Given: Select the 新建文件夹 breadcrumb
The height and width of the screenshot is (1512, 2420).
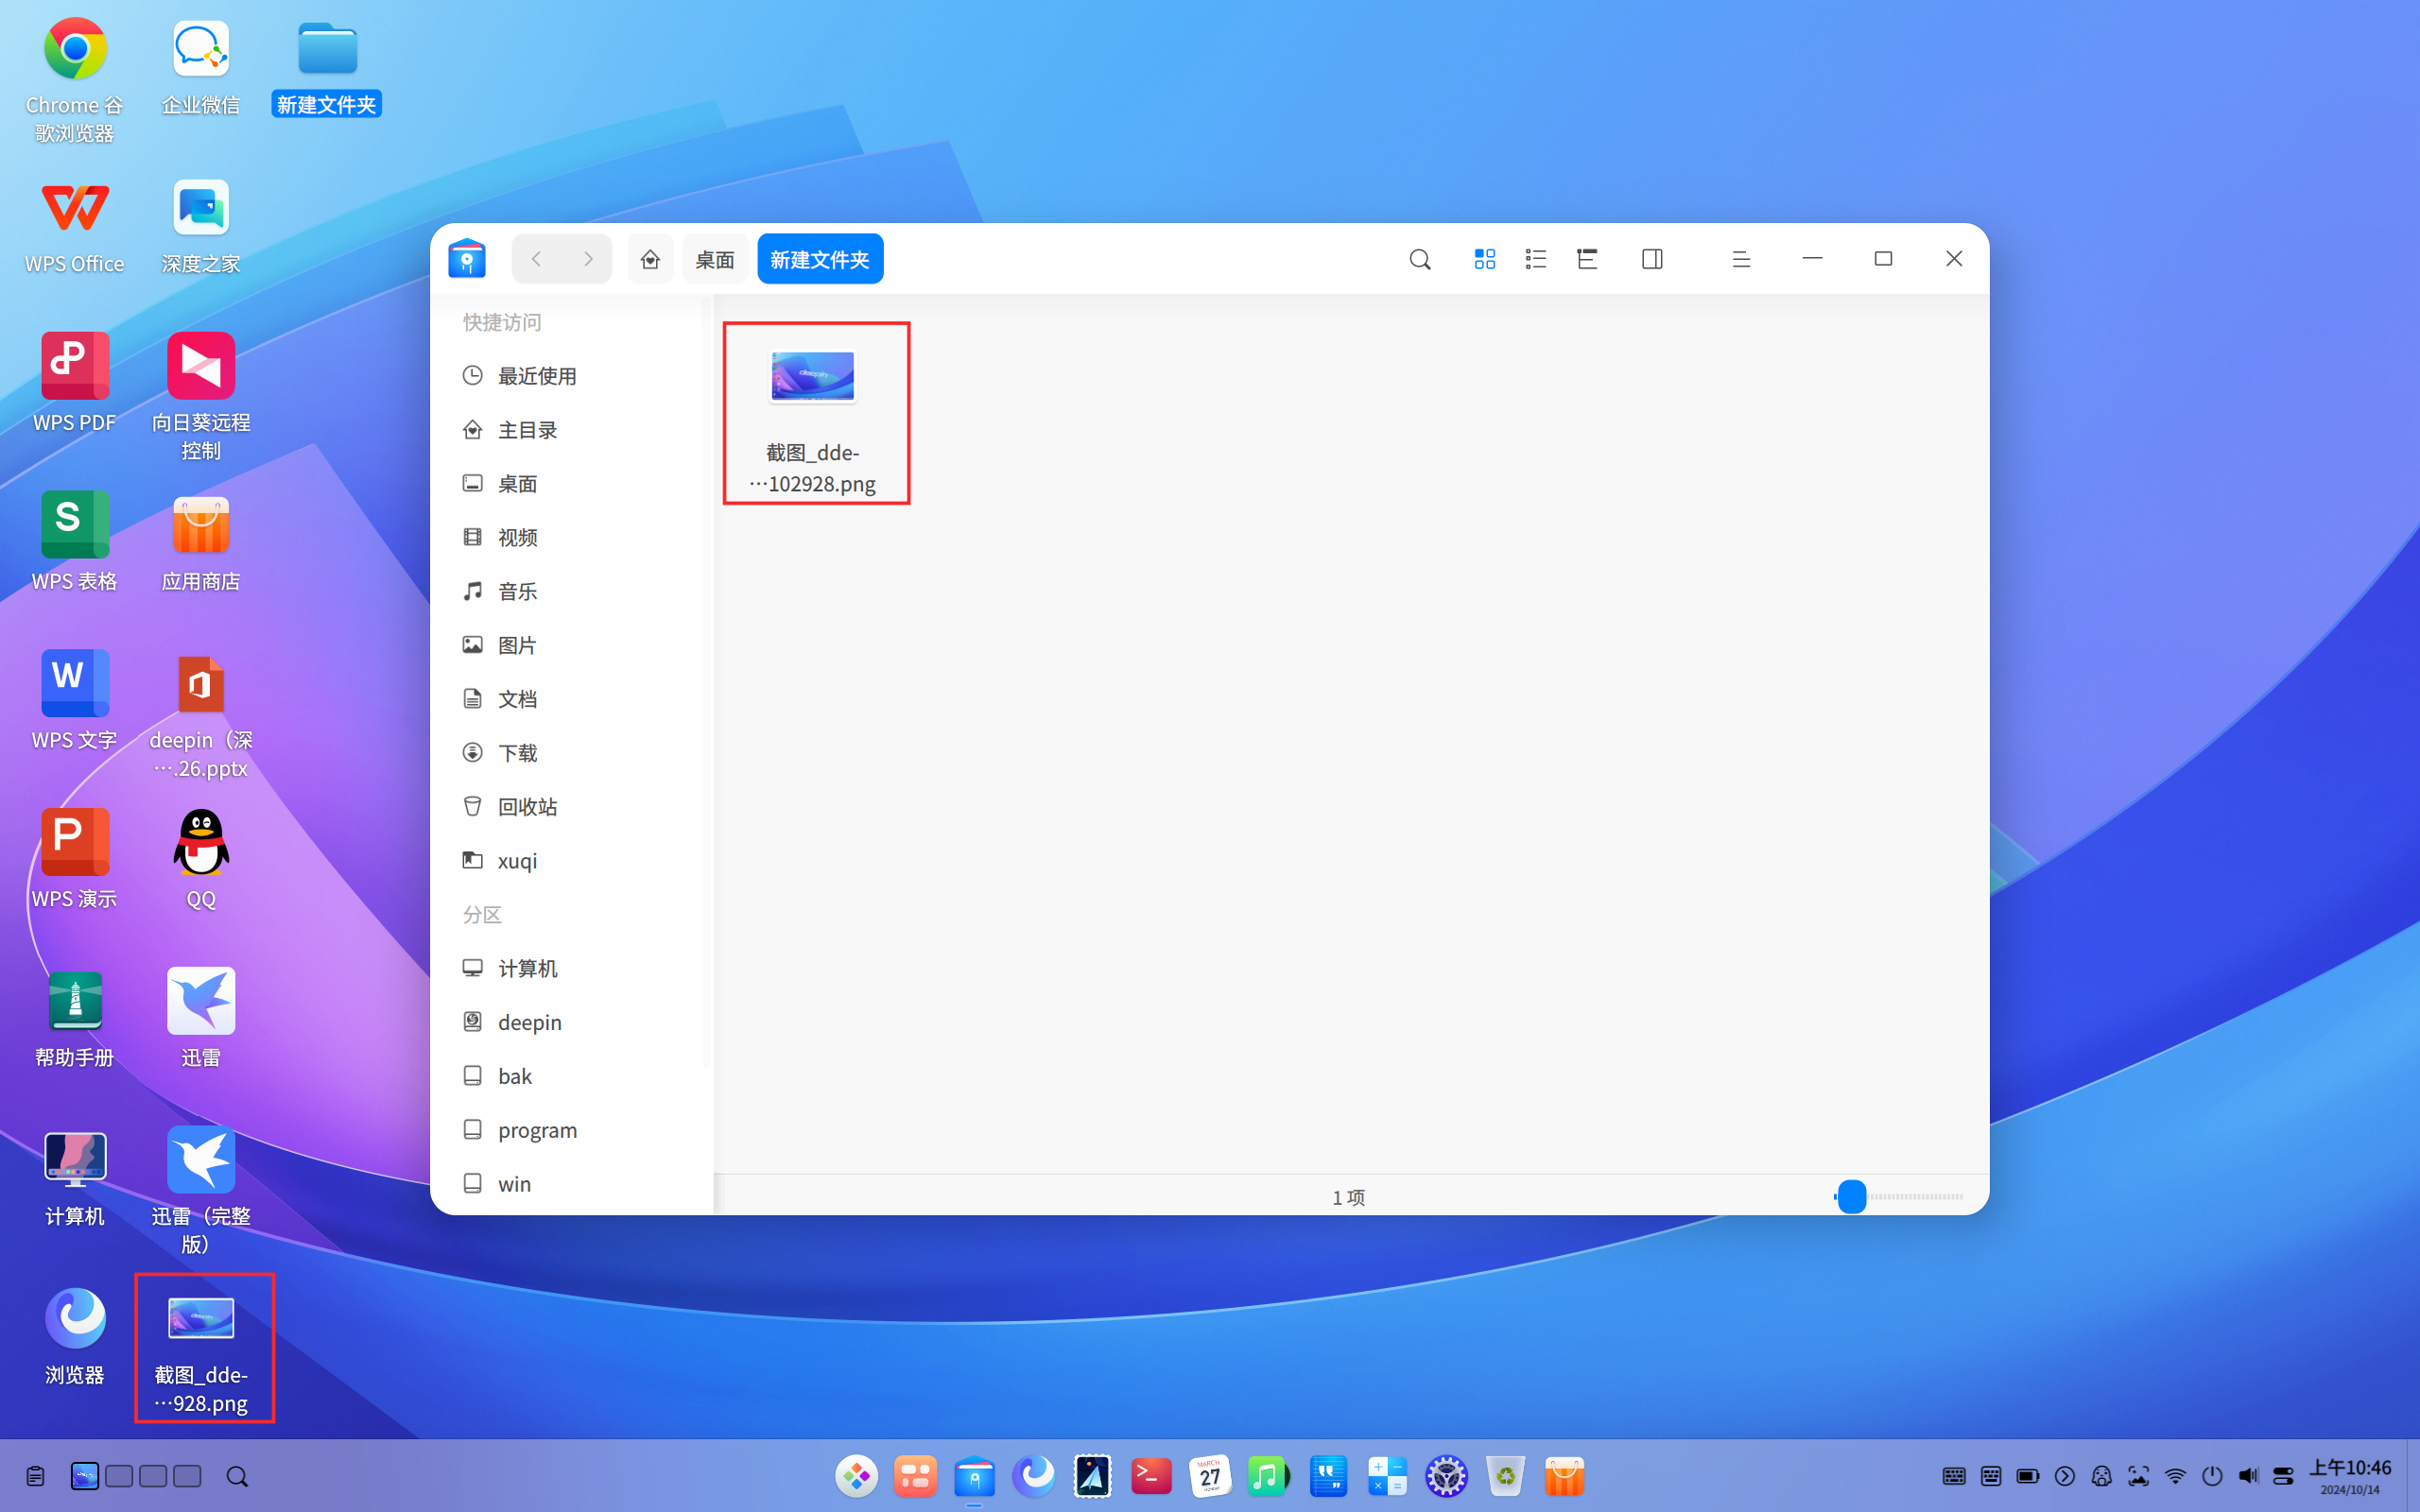Looking at the screenshot, I should [x=820, y=259].
